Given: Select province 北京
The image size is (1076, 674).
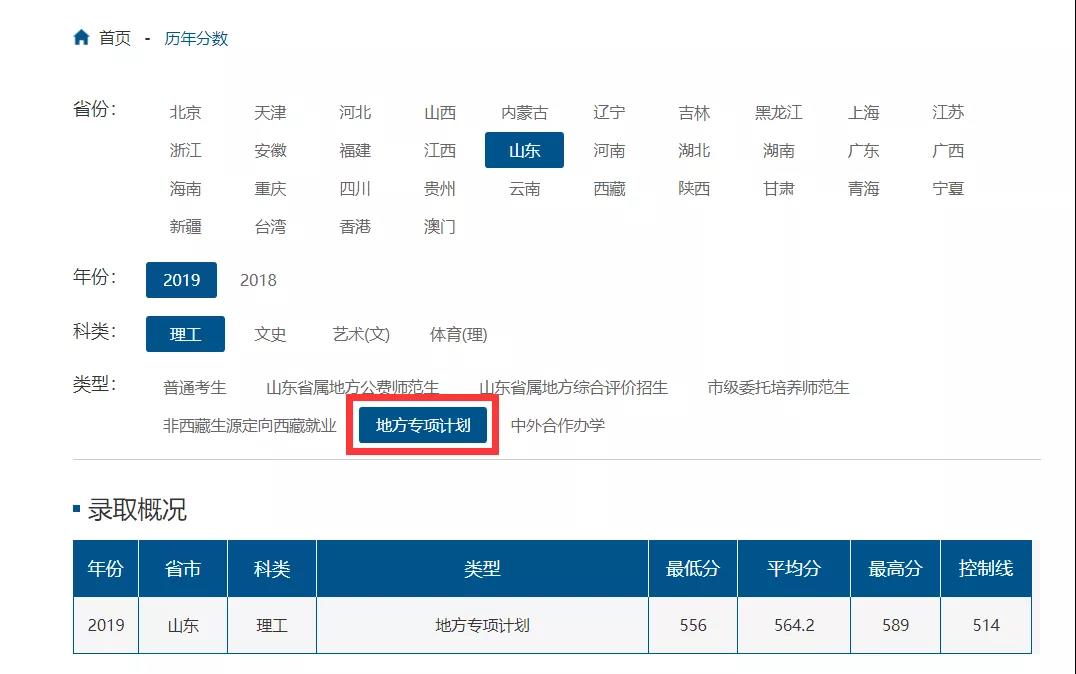Looking at the screenshot, I should tap(185, 113).
